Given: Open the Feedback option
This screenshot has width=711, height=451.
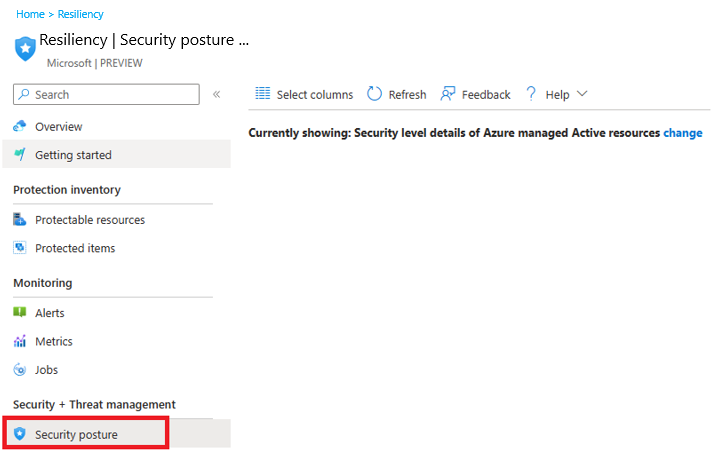Looking at the screenshot, I should point(475,94).
